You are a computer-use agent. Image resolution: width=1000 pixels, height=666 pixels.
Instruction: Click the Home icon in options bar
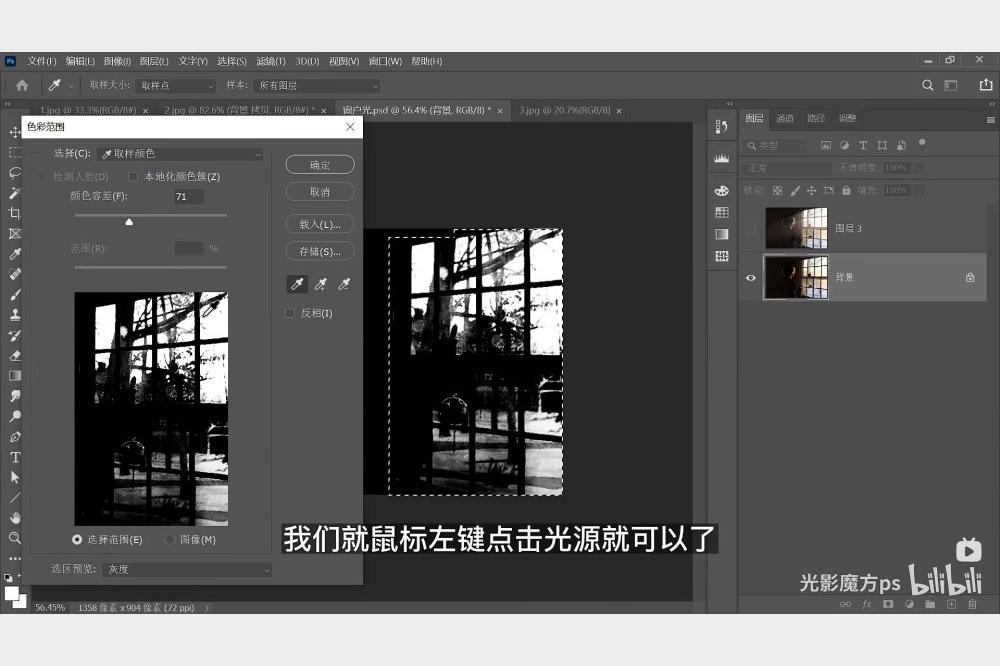tap(22, 85)
